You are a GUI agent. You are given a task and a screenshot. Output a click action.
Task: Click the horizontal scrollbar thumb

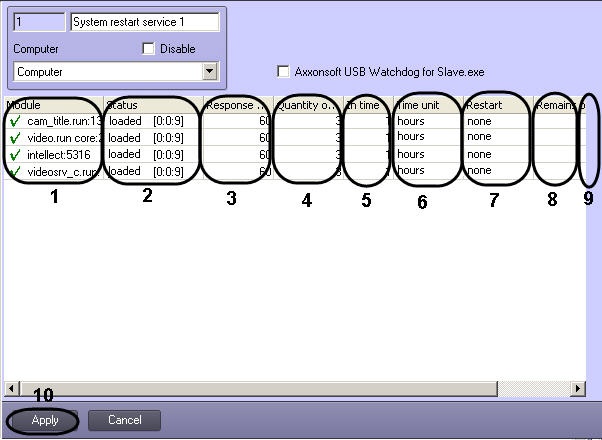[x=259, y=389]
